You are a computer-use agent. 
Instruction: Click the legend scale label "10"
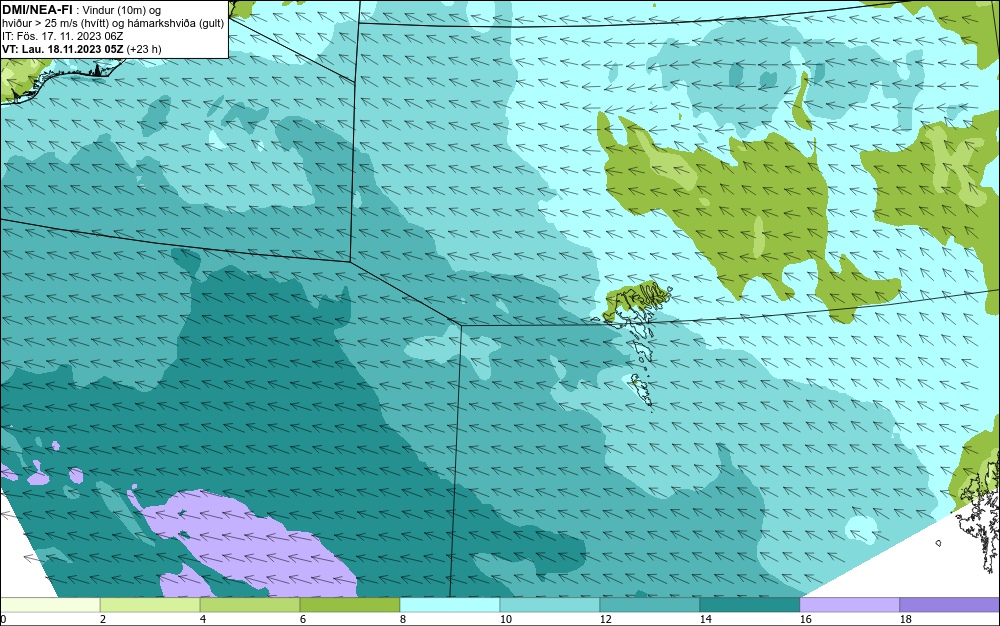pyautogui.click(x=506, y=619)
